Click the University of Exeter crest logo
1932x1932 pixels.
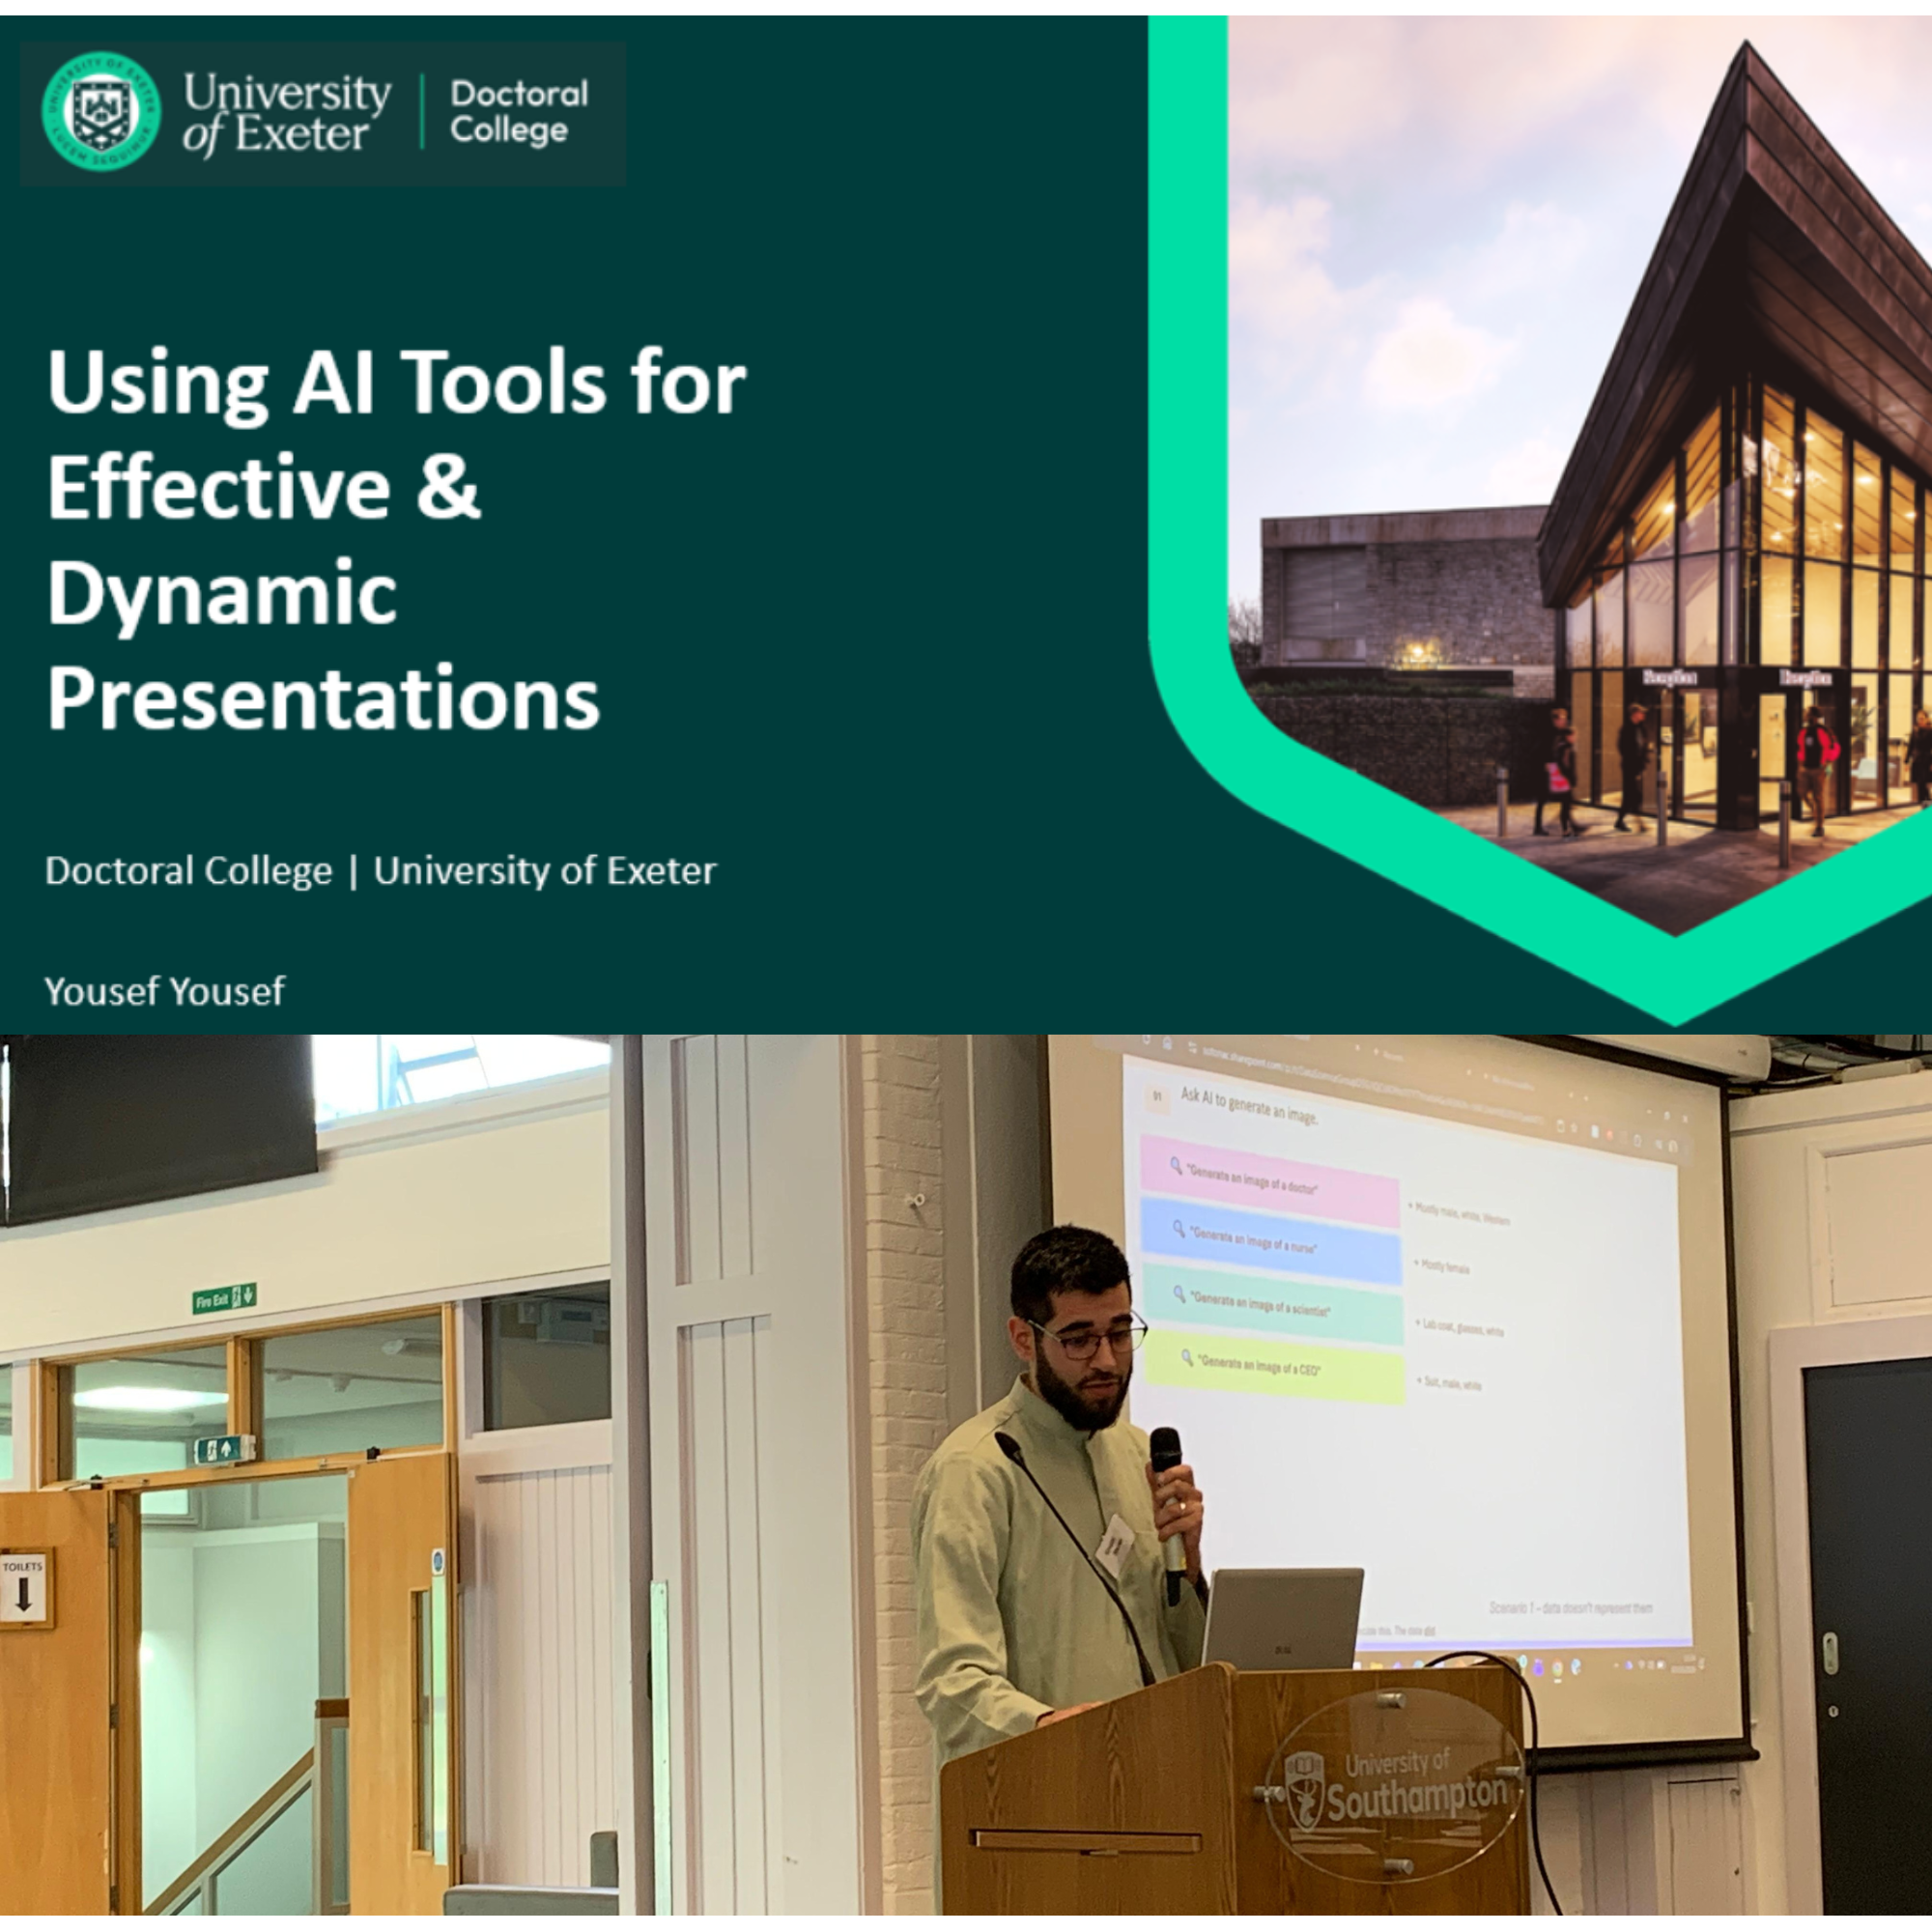(101, 112)
